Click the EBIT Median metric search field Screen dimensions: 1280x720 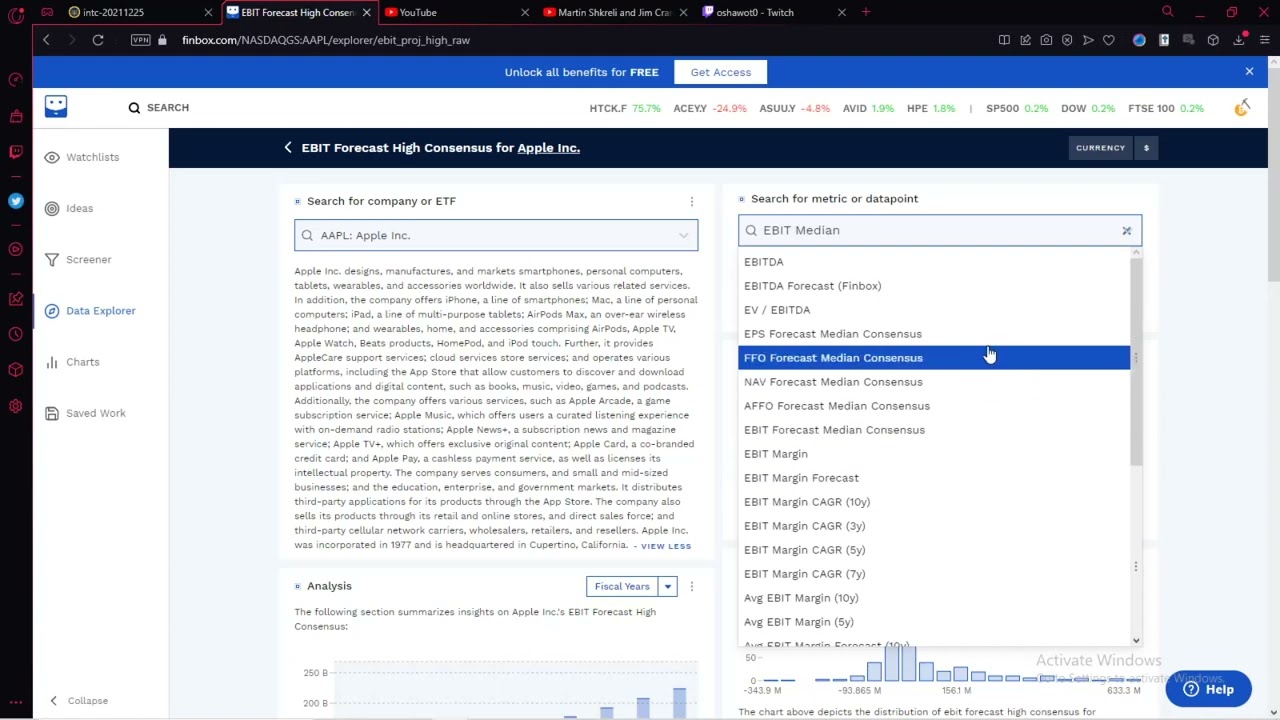coord(938,231)
